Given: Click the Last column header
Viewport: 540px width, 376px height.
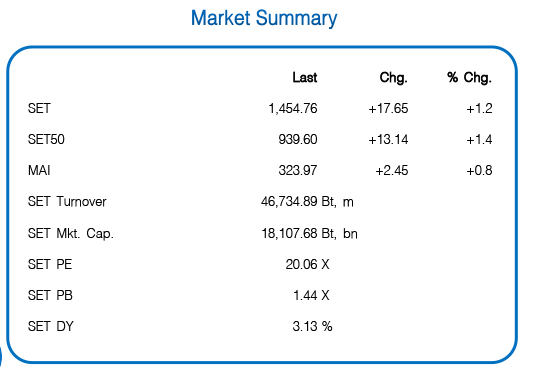Looking at the screenshot, I should click(305, 77).
